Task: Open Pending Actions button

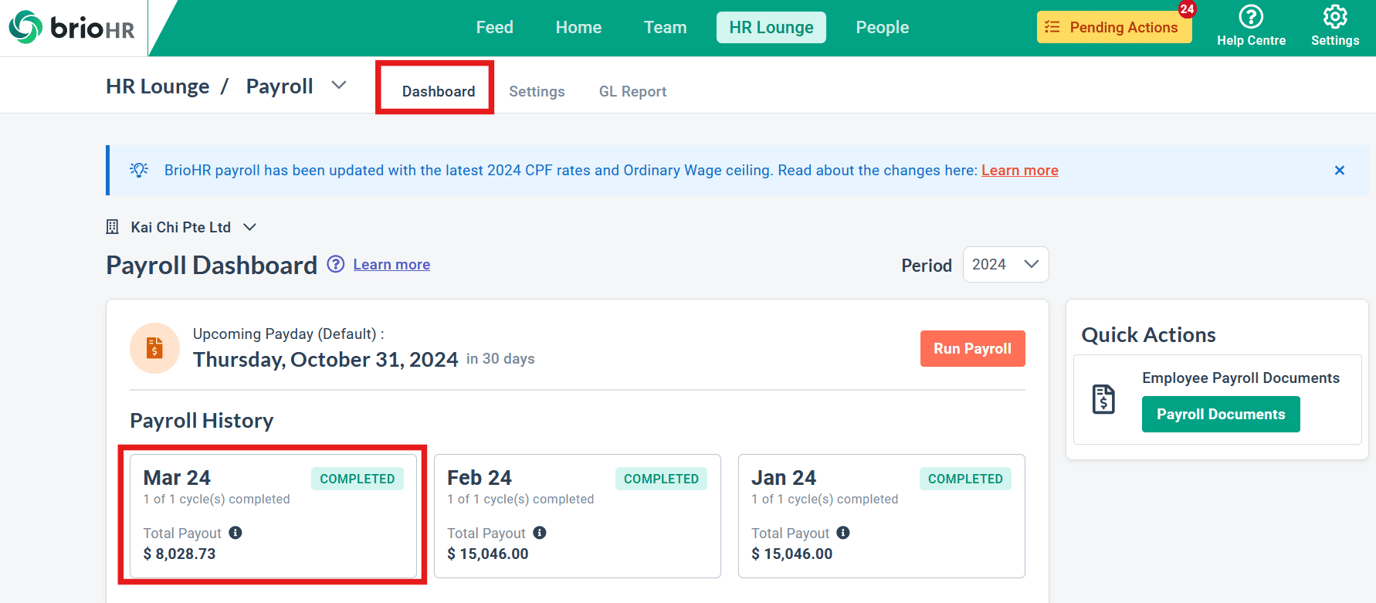Action: tap(1114, 27)
